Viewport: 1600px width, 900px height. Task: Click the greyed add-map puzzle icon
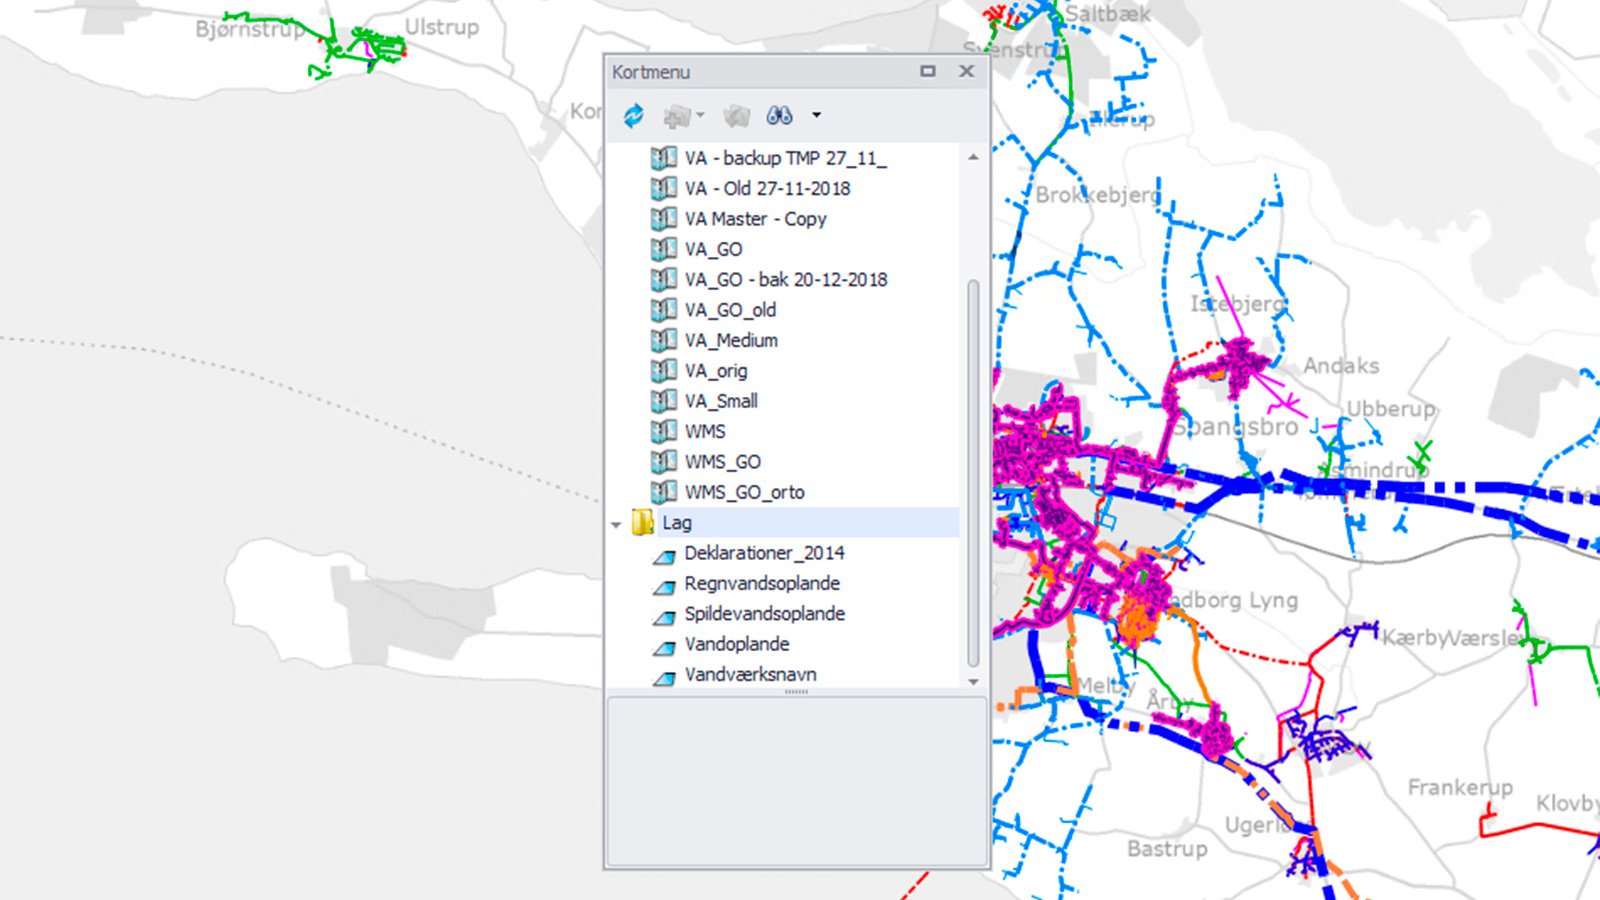coord(677,116)
